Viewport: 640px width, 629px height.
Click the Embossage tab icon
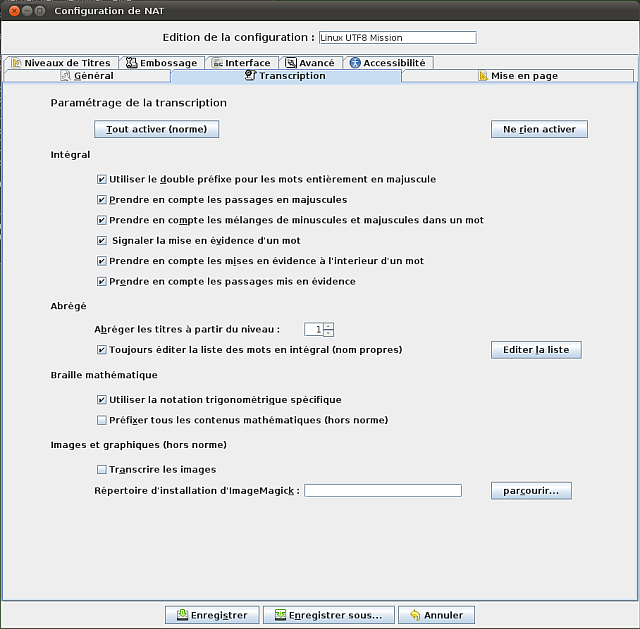tap(131, 62)
